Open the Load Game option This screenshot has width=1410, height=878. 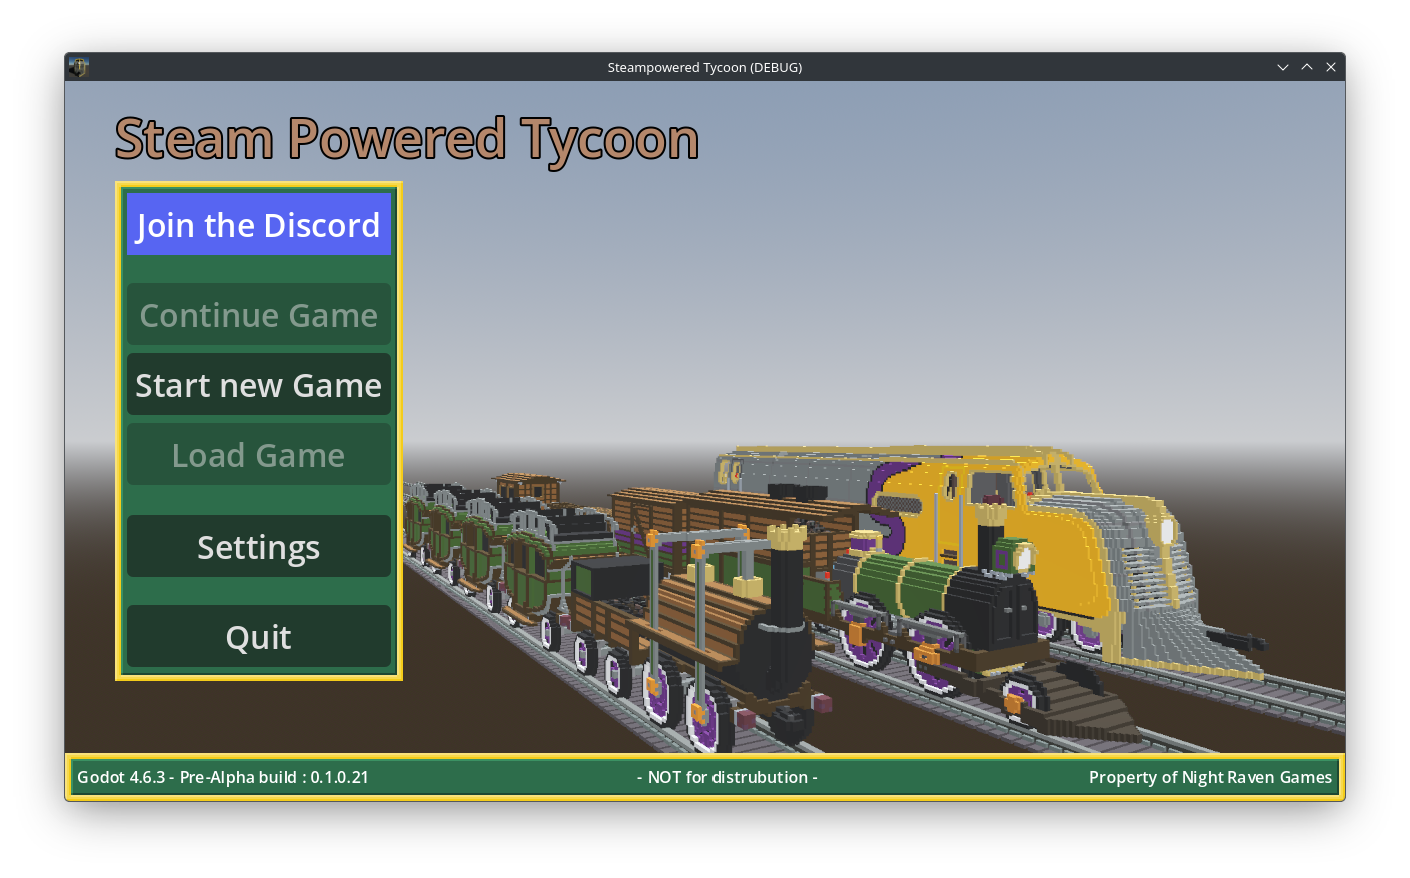tap(259, 455)
